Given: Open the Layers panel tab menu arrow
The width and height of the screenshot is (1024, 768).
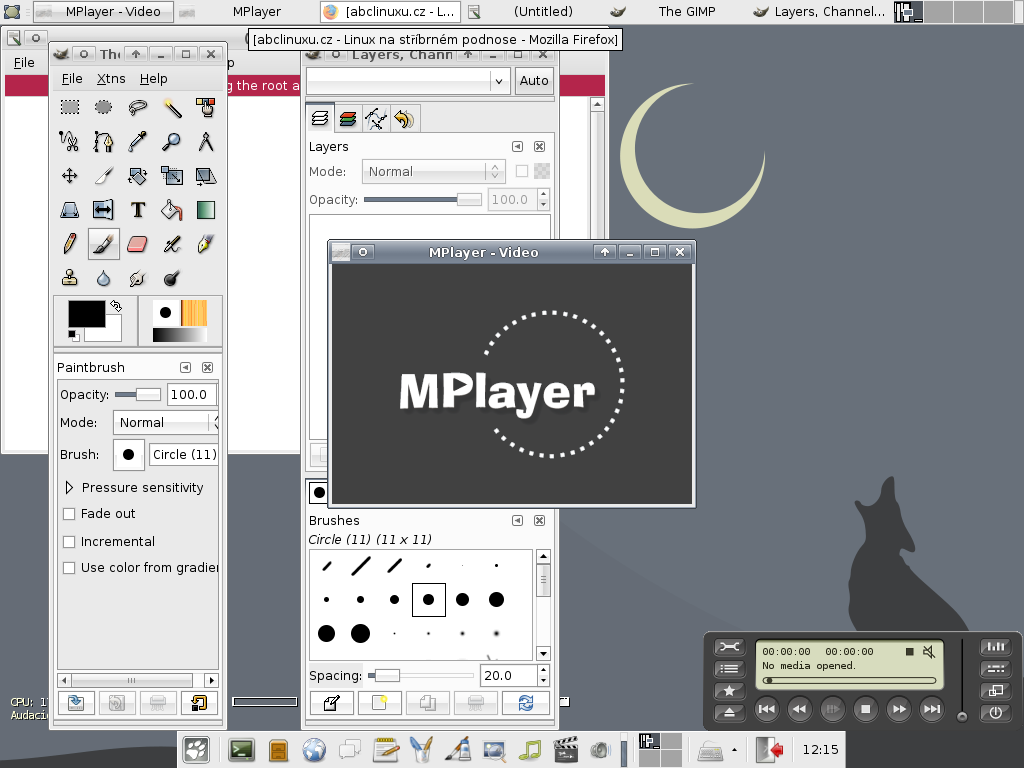Looking at the screenshot, I should 517,146.
